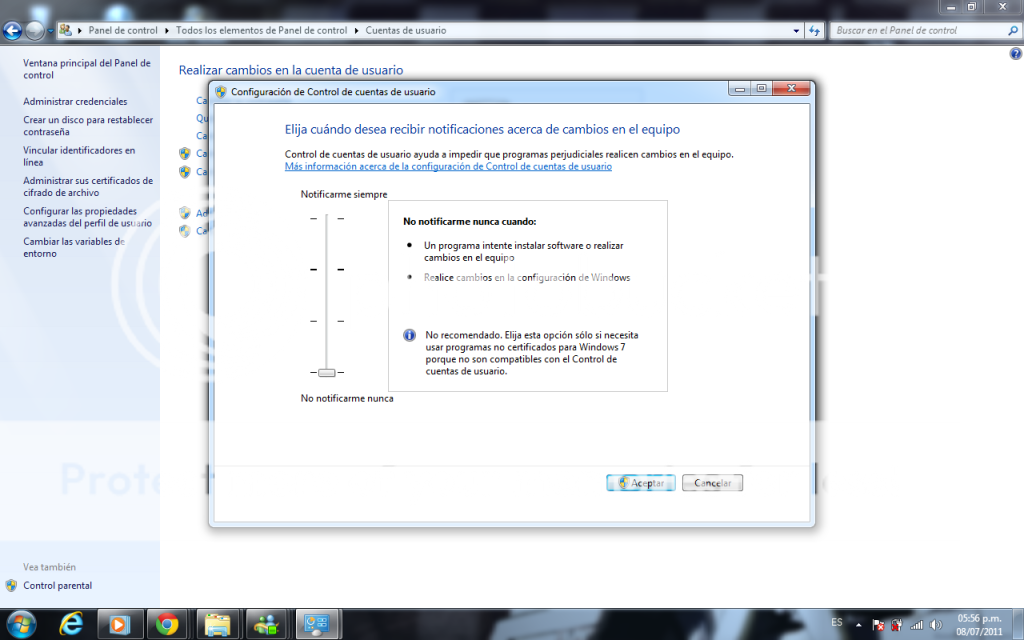
Task: Click the Aceptar button
Action: tap(641, 483)
